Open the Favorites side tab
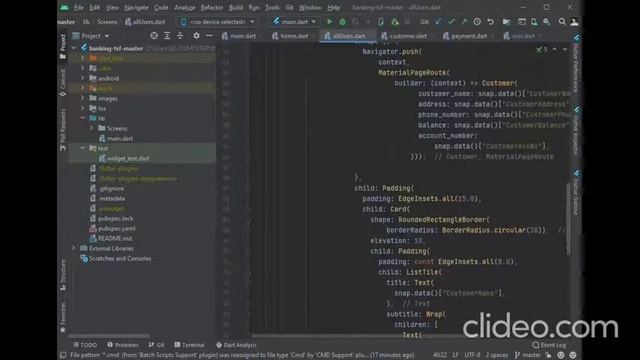Image resolution: width=640 pixels, height=360 pixels. [63, 318]
